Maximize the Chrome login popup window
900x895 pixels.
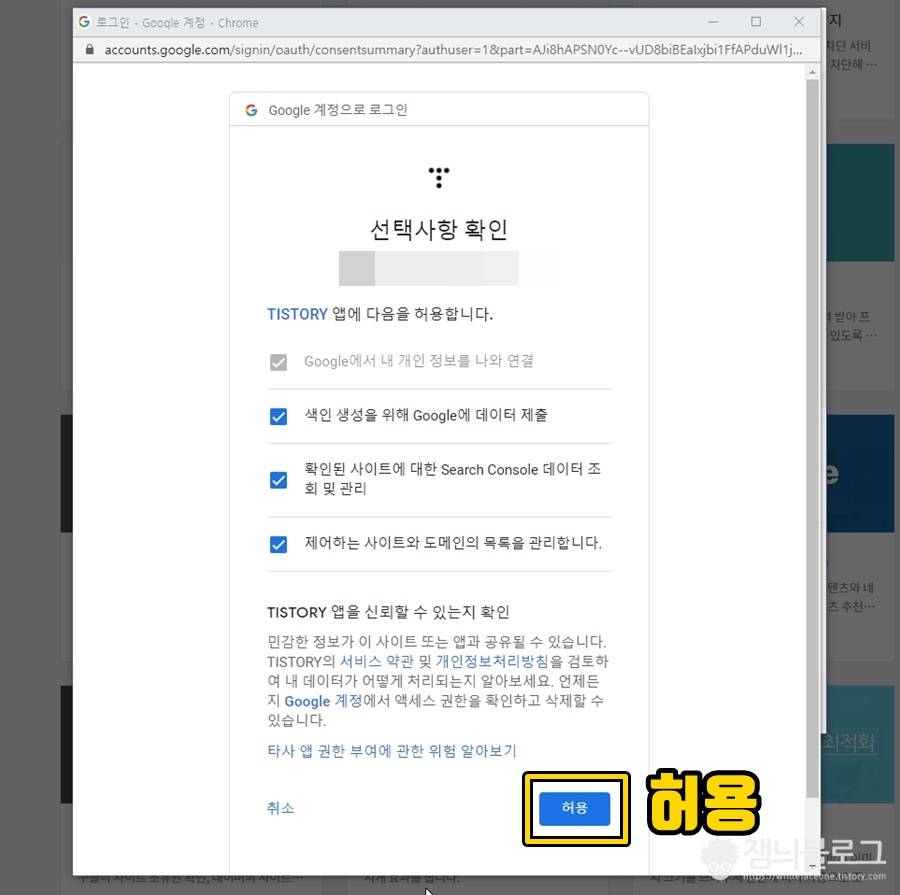[756, 22]
